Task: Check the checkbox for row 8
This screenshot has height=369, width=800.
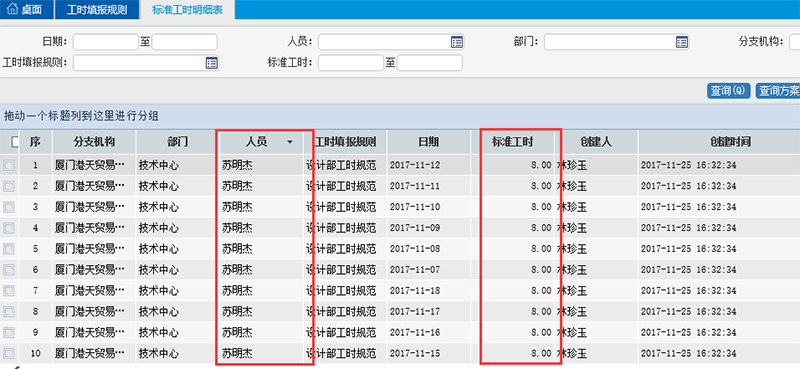Action: pyautogui.click(x=9, y=311)
